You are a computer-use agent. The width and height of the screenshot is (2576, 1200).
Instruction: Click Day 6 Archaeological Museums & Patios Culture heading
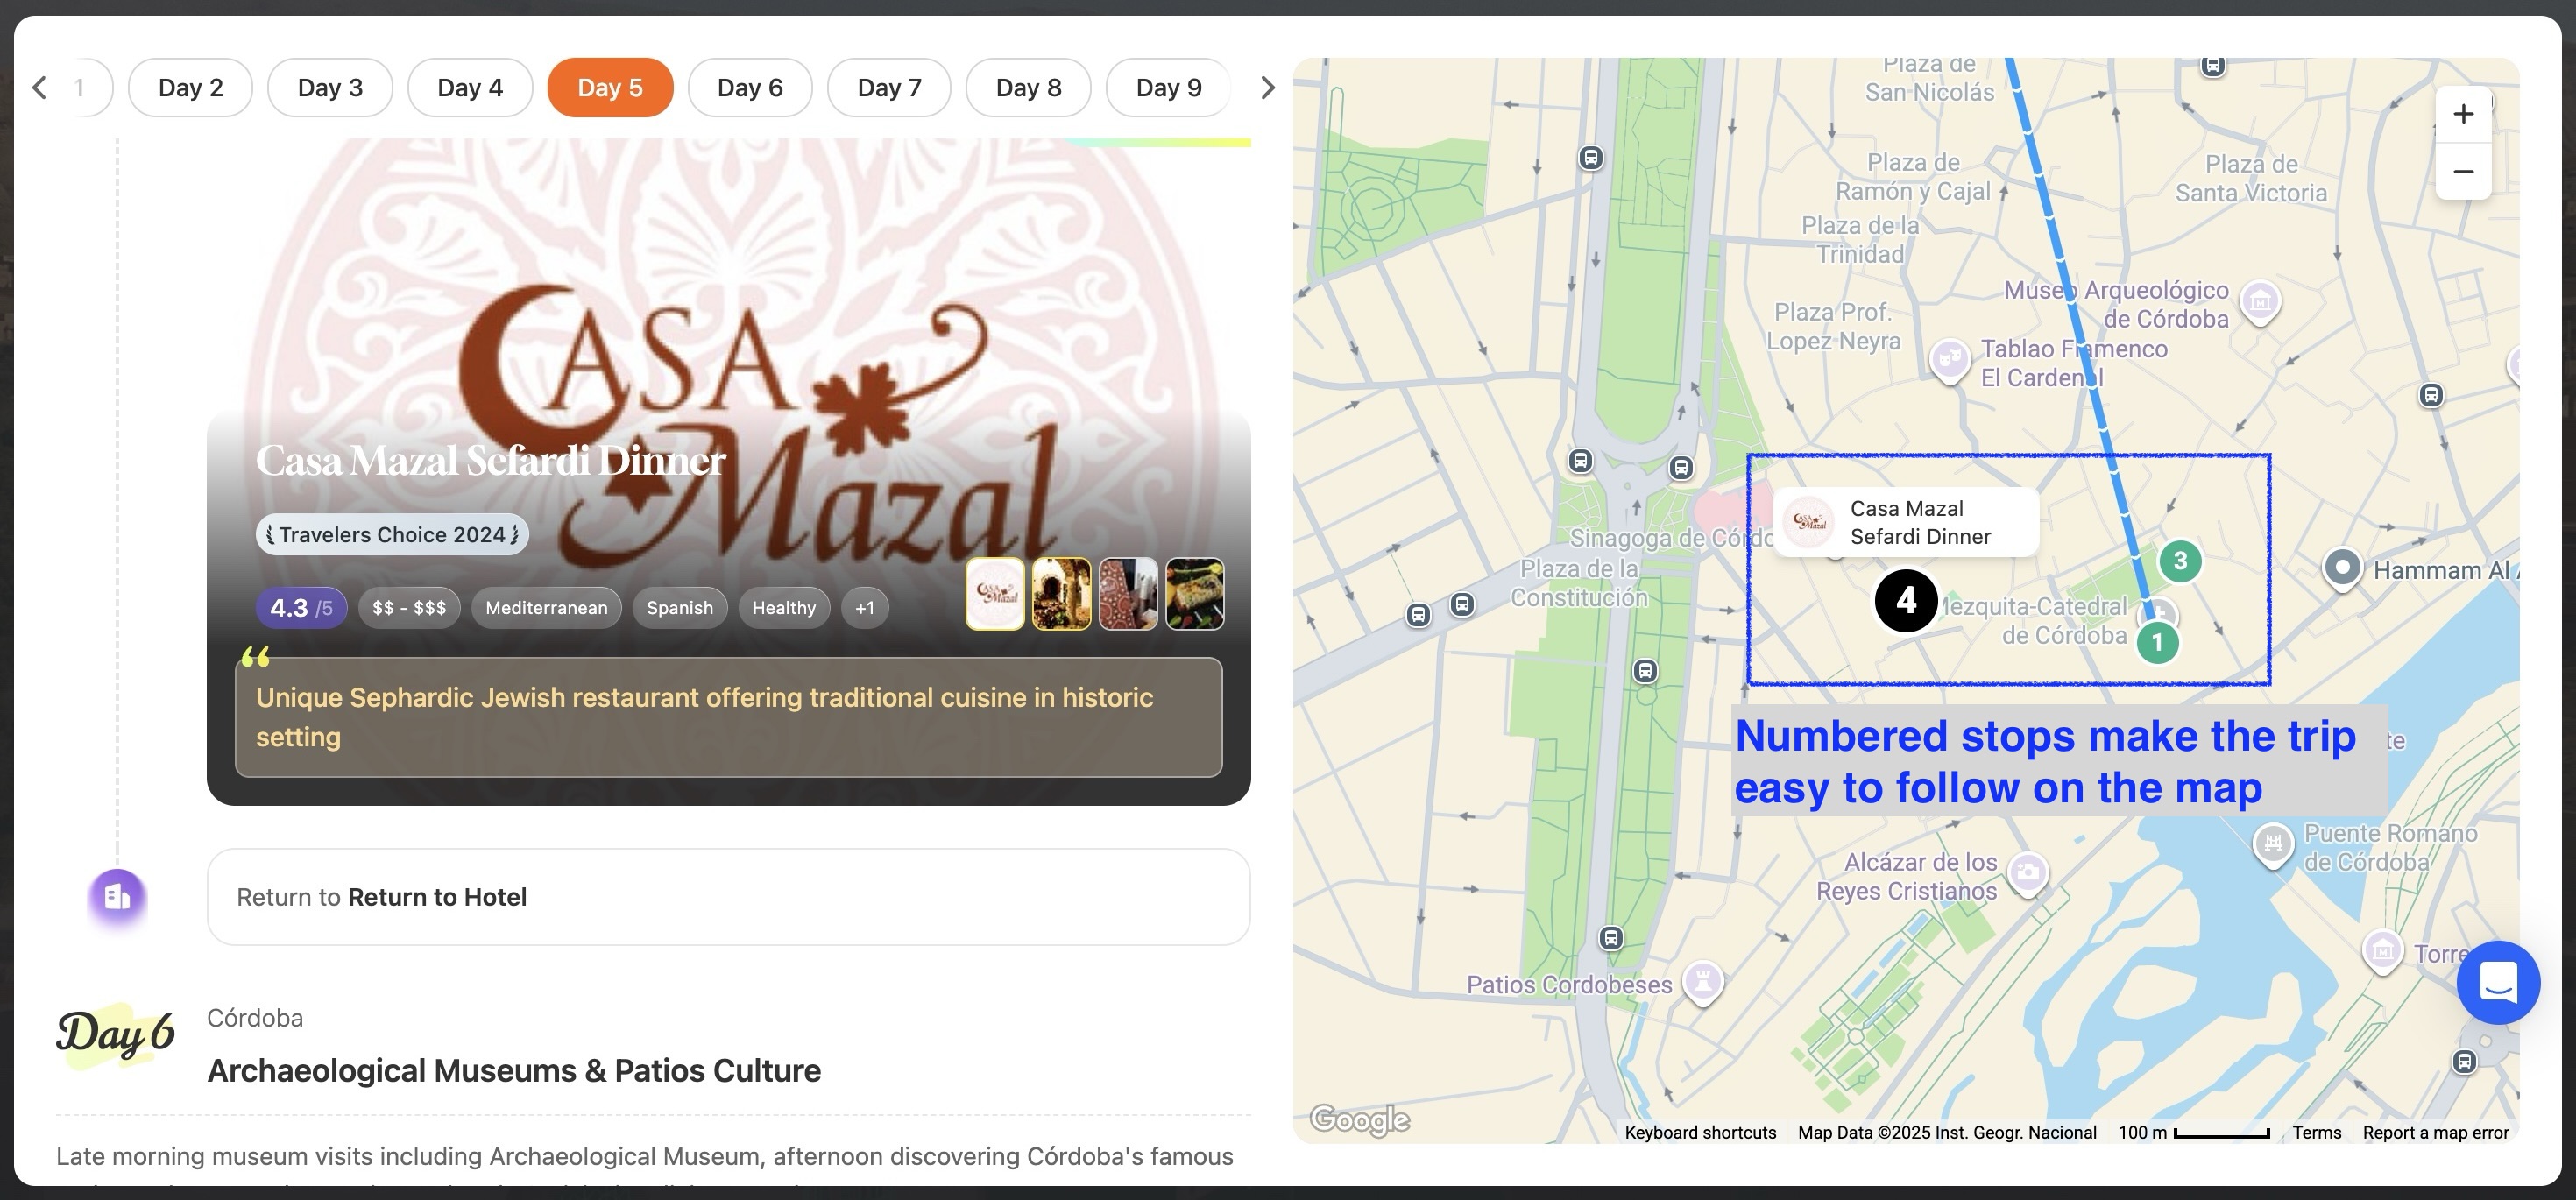(x=514, y=1071)
